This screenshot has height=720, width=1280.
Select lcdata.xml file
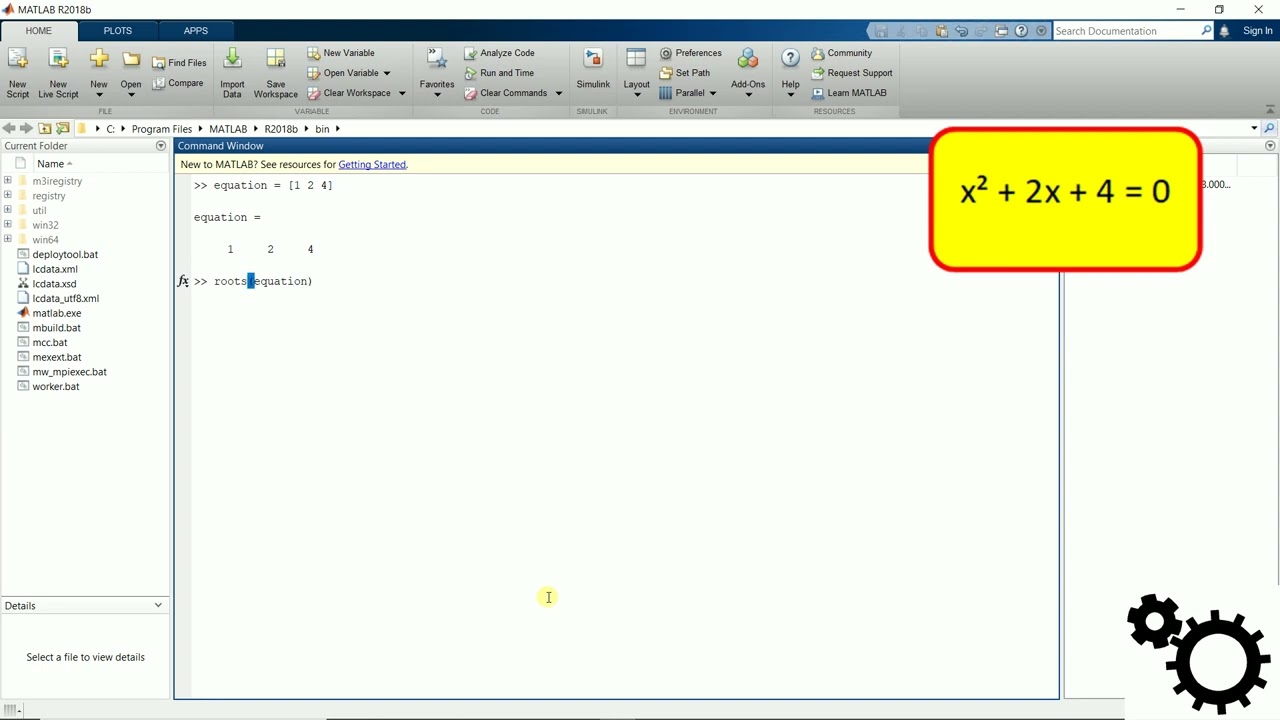point(55,269)
